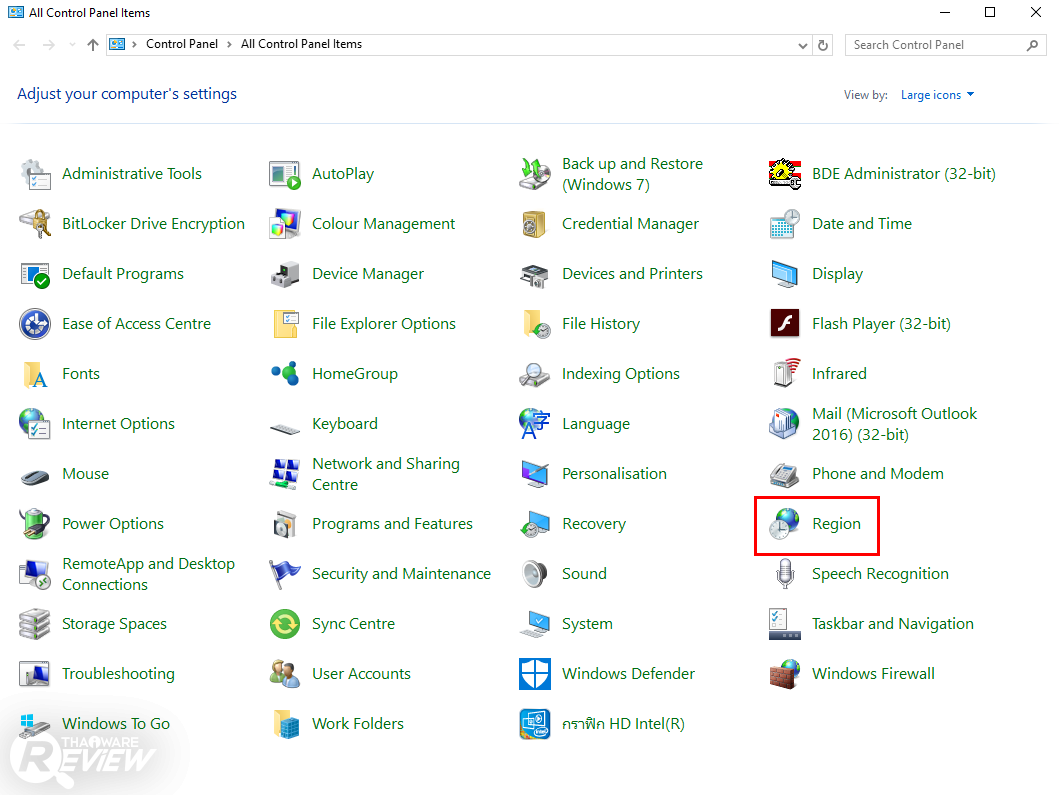Click the Search Control Panel field
This screenshot has width=1059, height=795.
click(935, 45)
